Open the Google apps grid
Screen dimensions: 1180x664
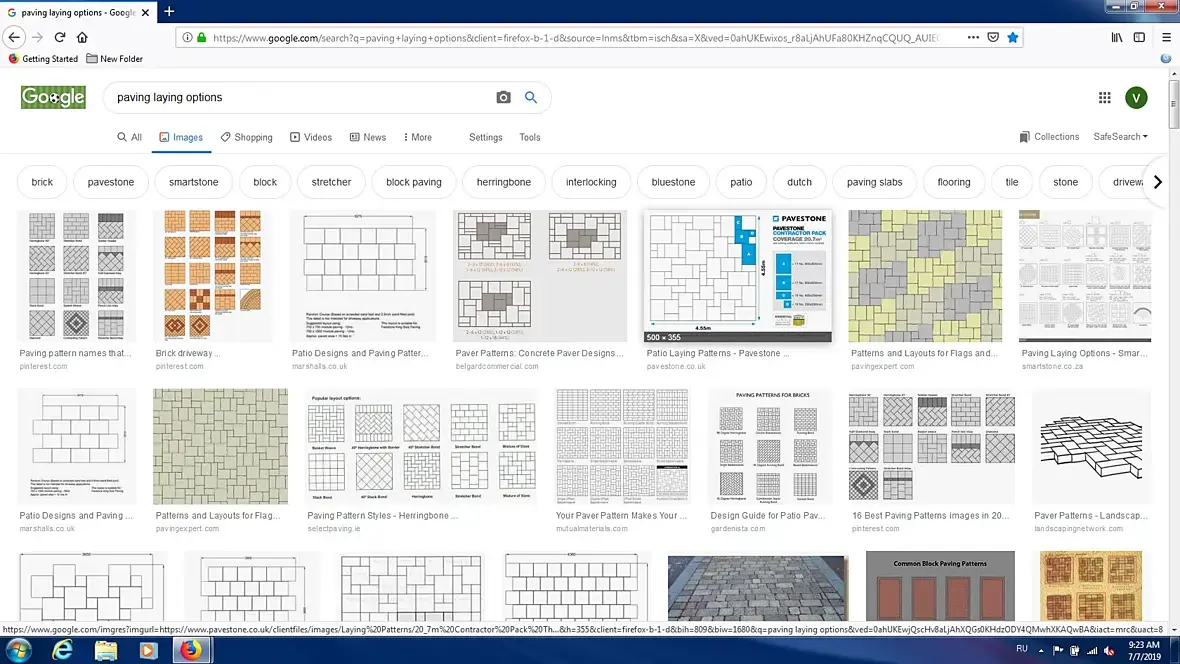coord(1104,97)
